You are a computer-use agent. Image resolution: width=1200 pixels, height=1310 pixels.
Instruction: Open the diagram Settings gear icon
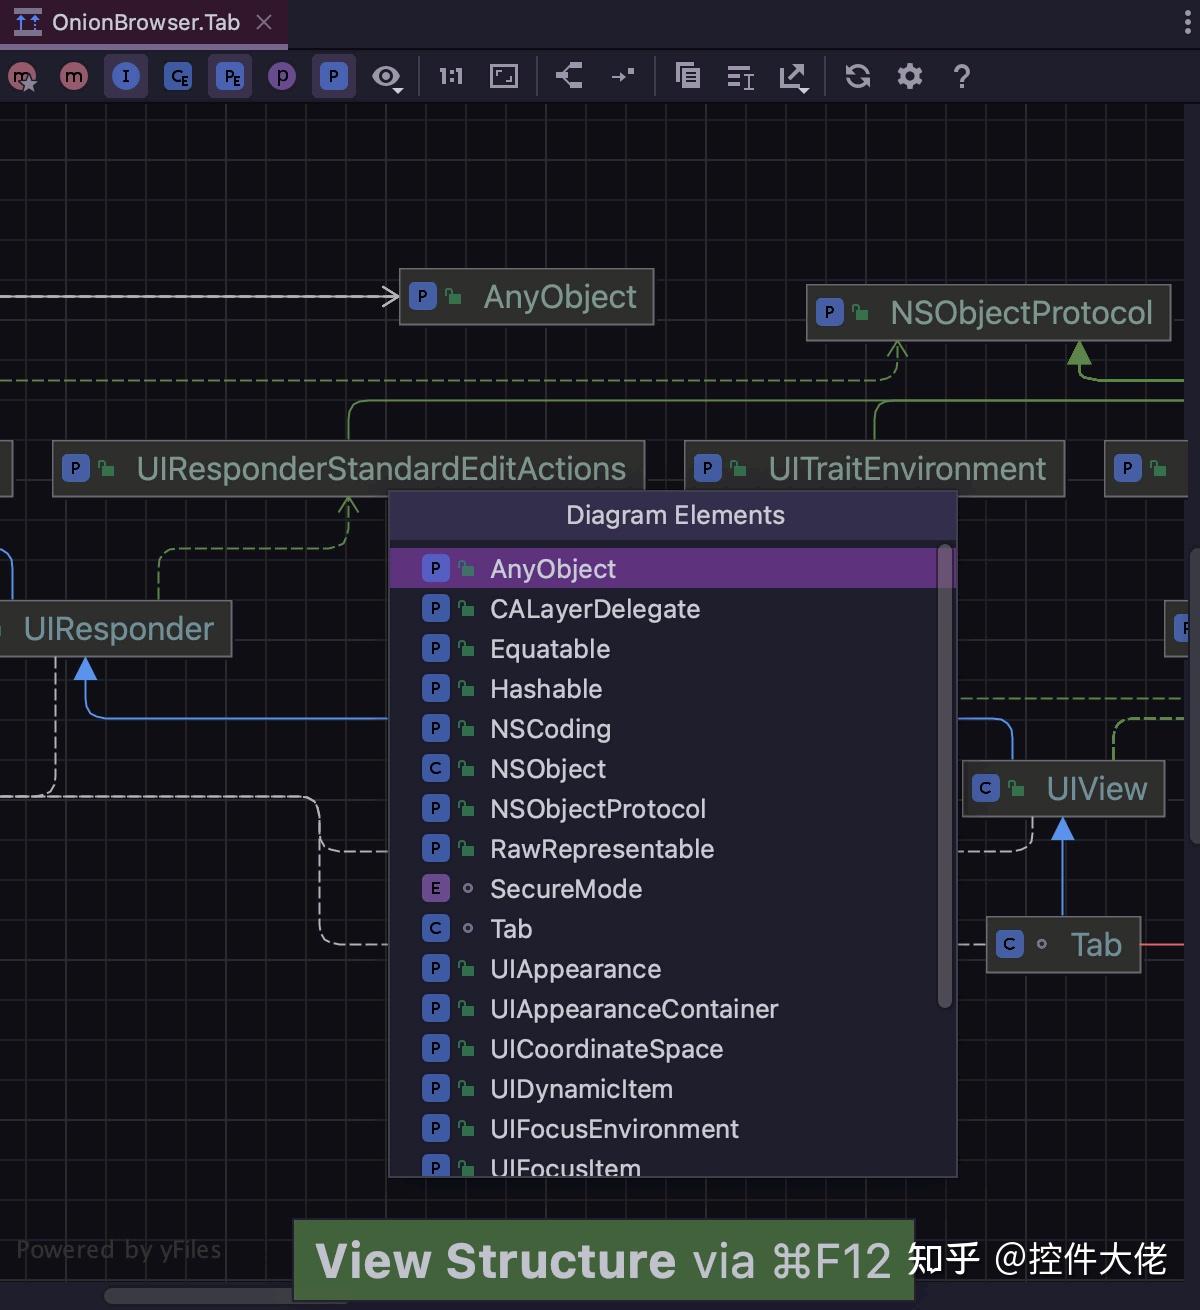pyautogui.click(x=909, y=76)
